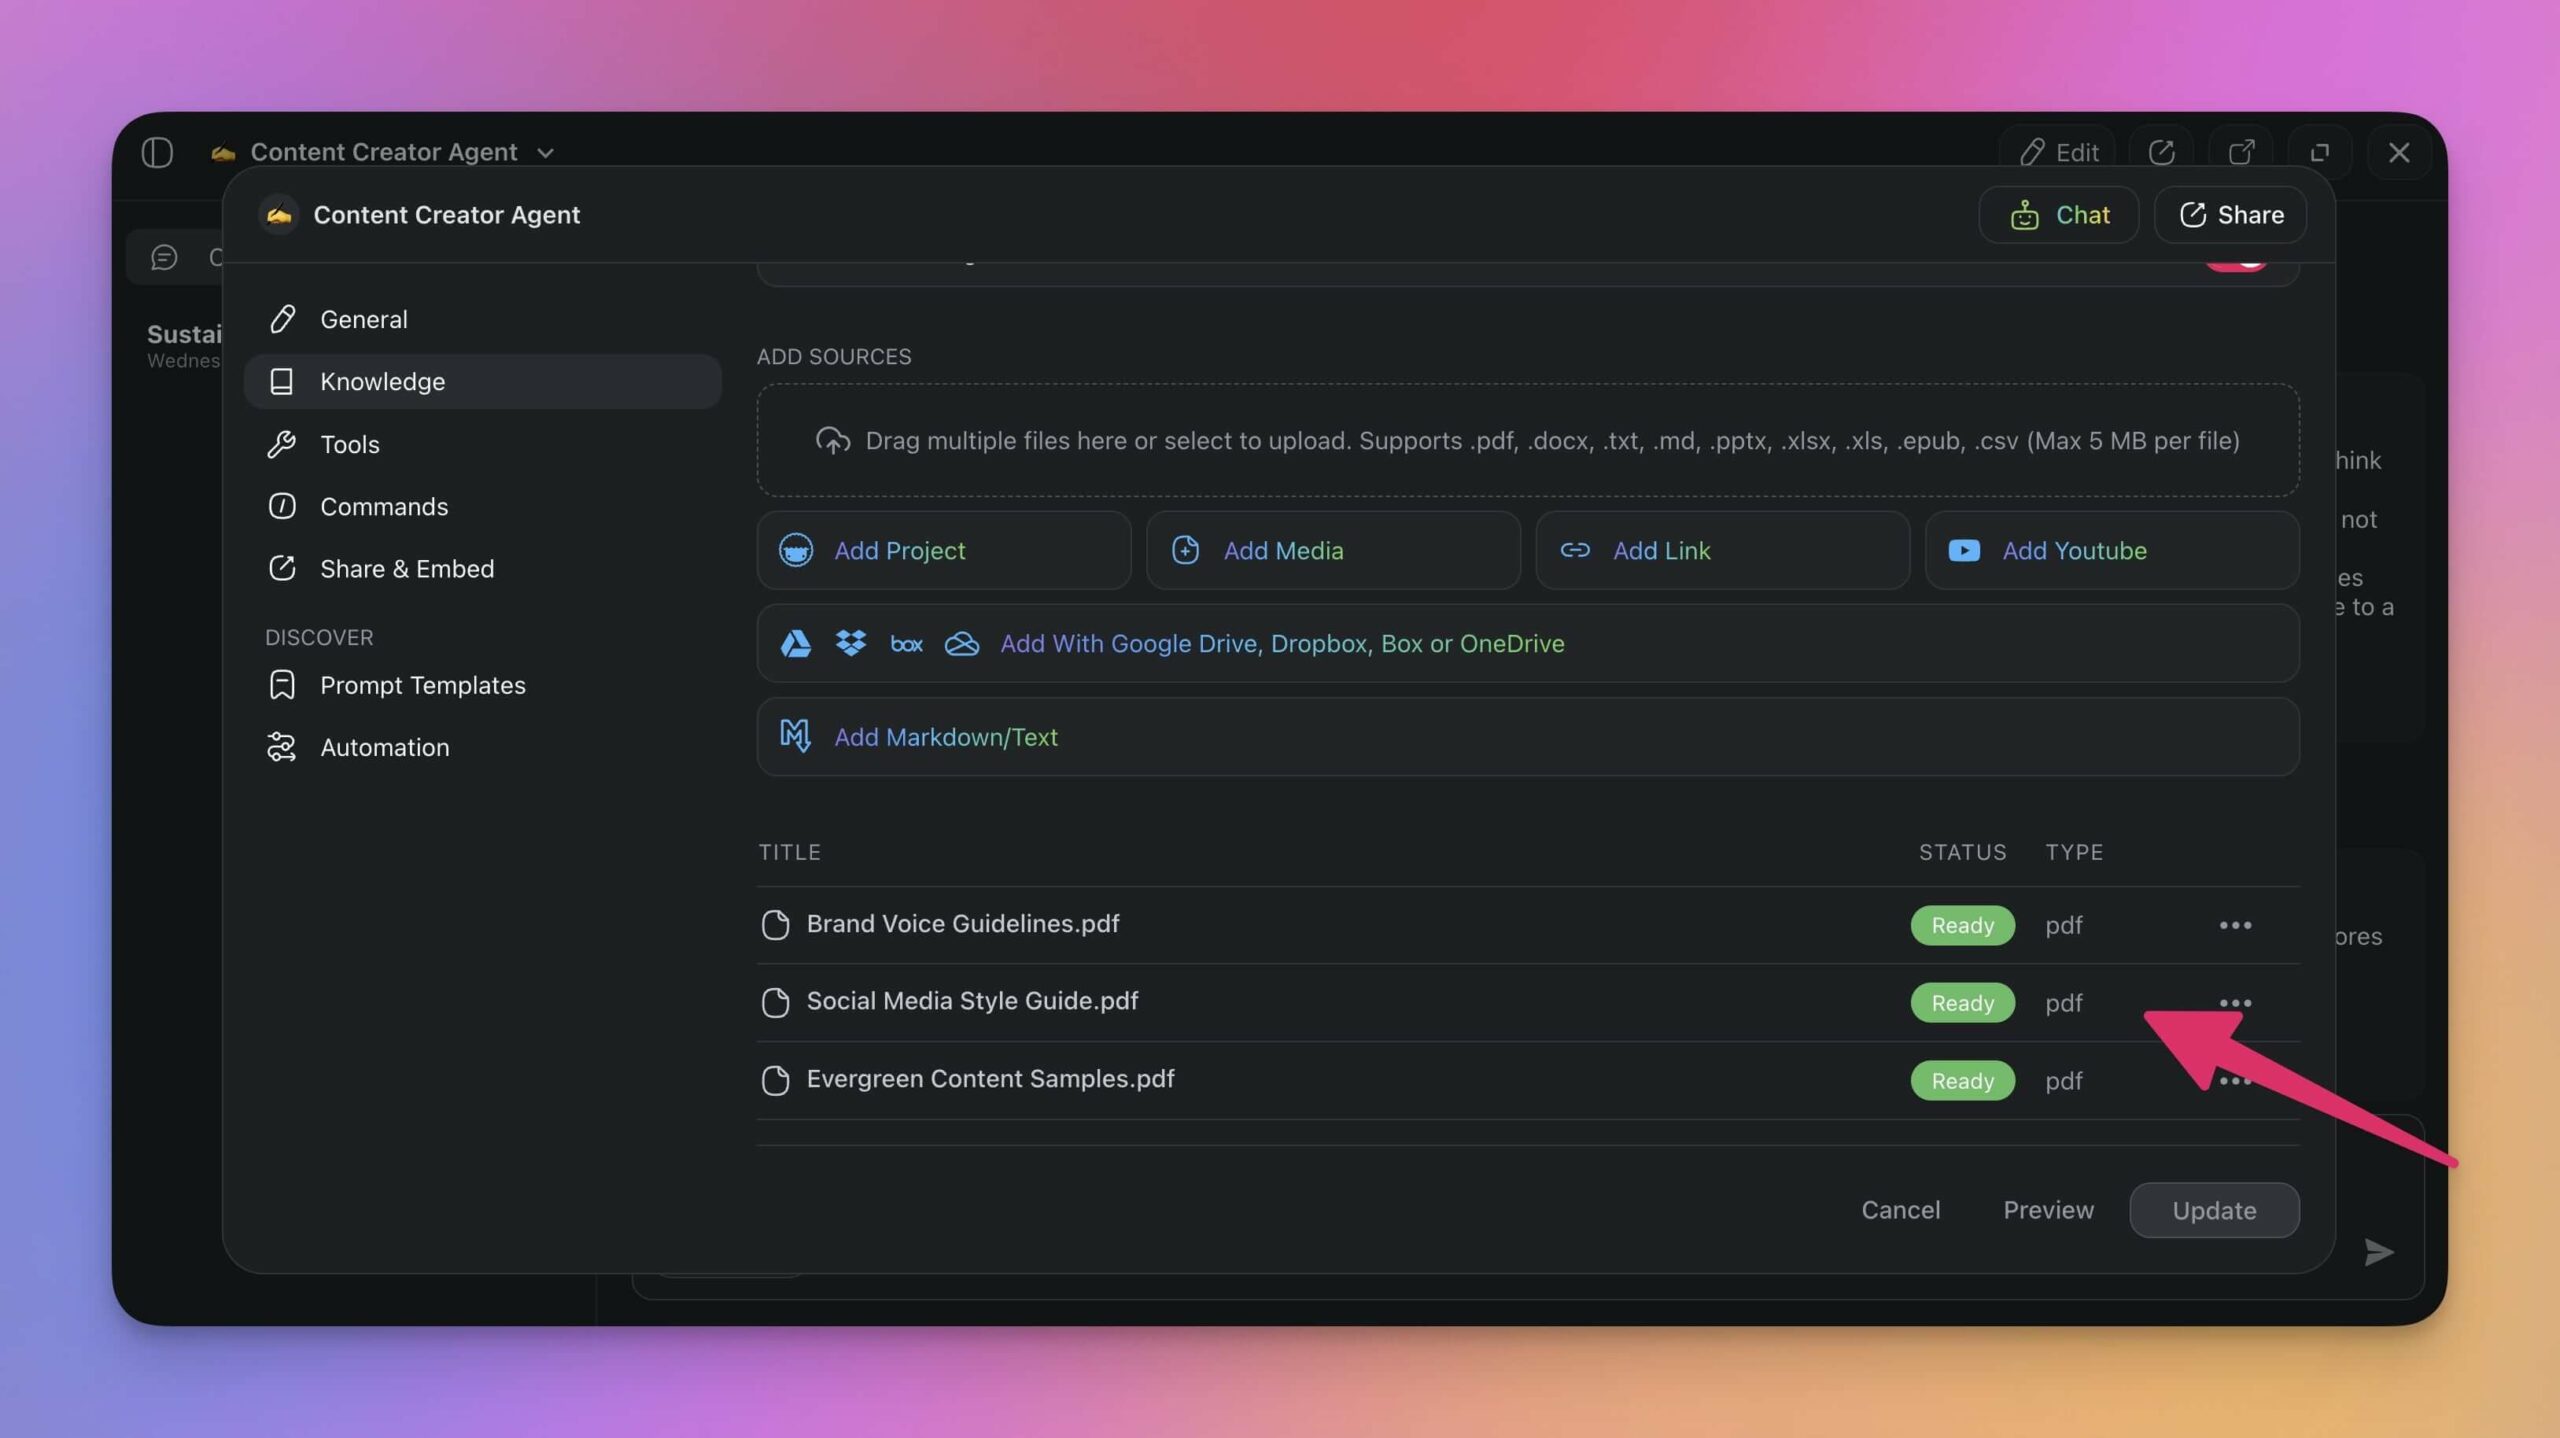Click the Google Drive icon
2560x1438 pixels.
[795, 643]
